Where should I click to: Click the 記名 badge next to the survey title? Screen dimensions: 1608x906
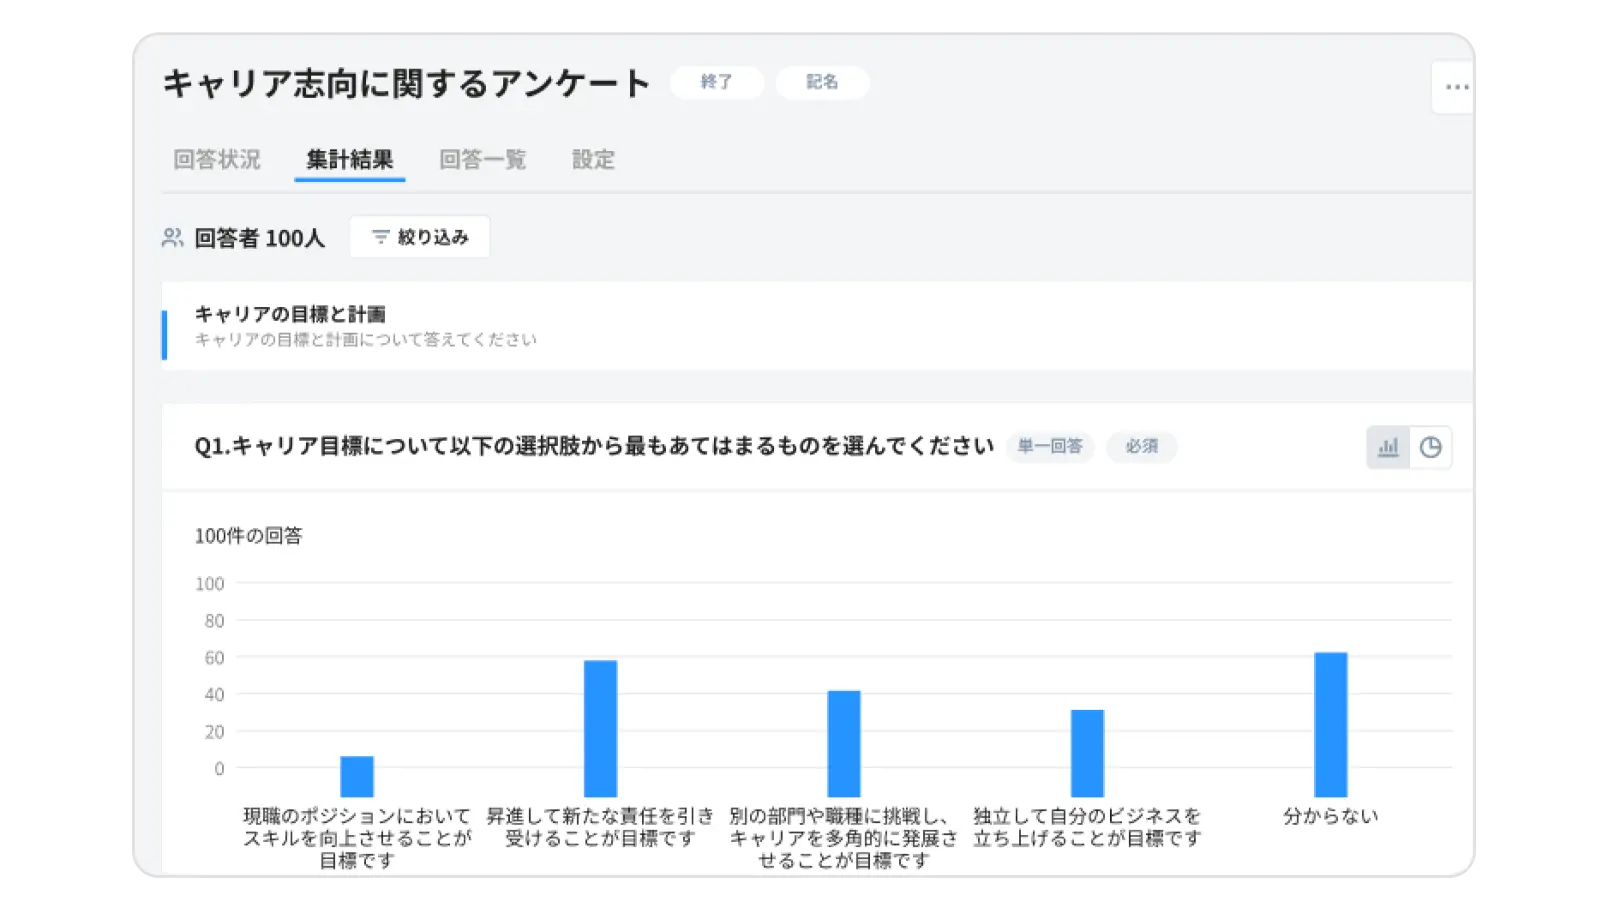coord(822,83)
